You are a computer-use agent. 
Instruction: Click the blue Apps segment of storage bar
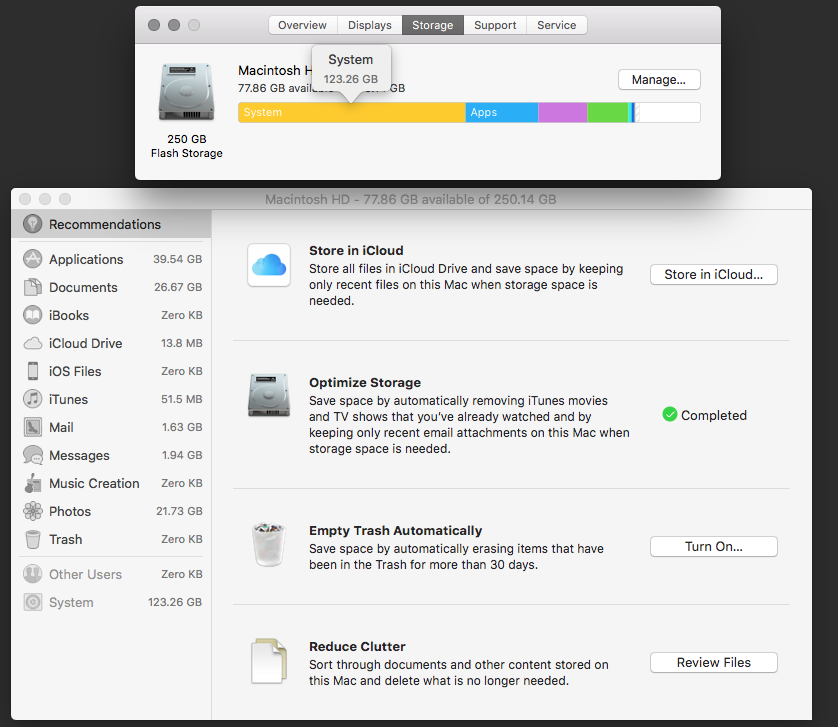coord(502,112)
